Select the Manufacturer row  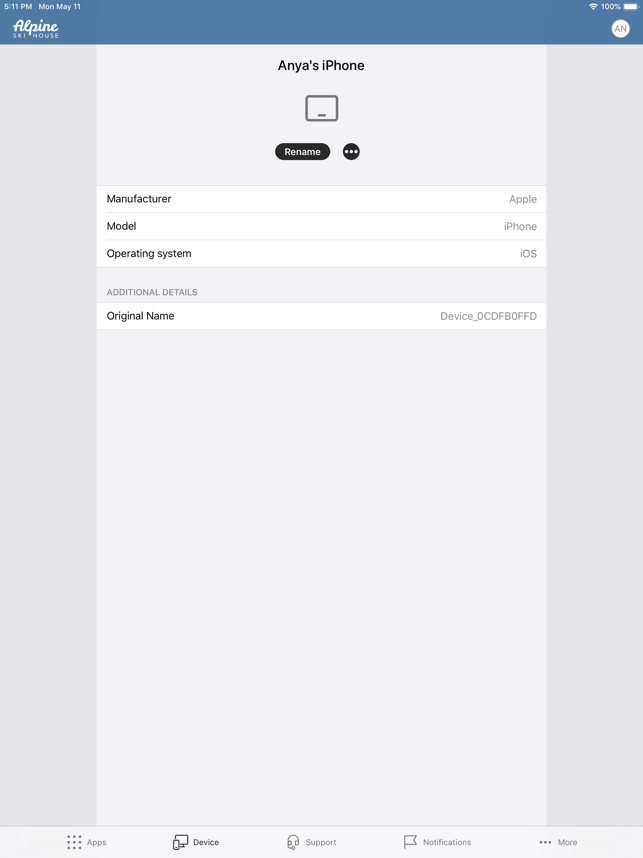321,199
